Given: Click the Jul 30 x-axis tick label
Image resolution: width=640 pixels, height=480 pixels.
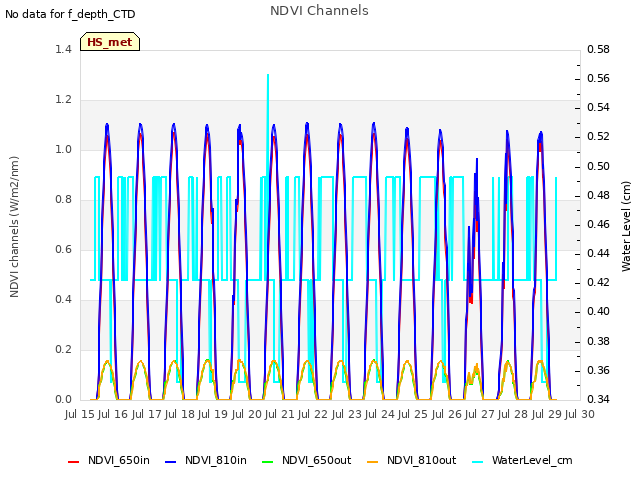Looking at the screenshot, I should click(580, 414).
